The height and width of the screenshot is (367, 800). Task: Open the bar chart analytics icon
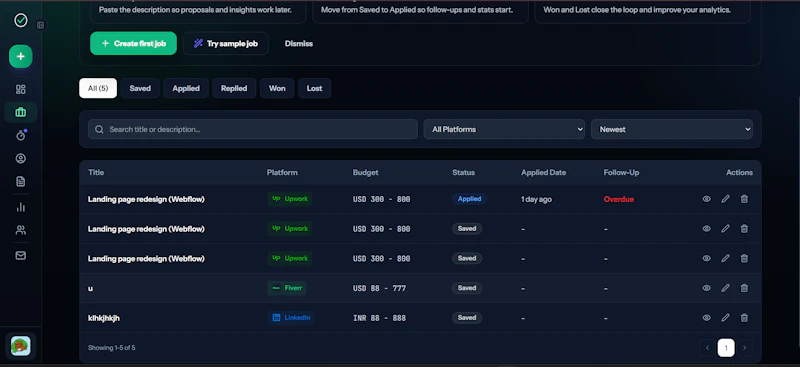[20, 207]
